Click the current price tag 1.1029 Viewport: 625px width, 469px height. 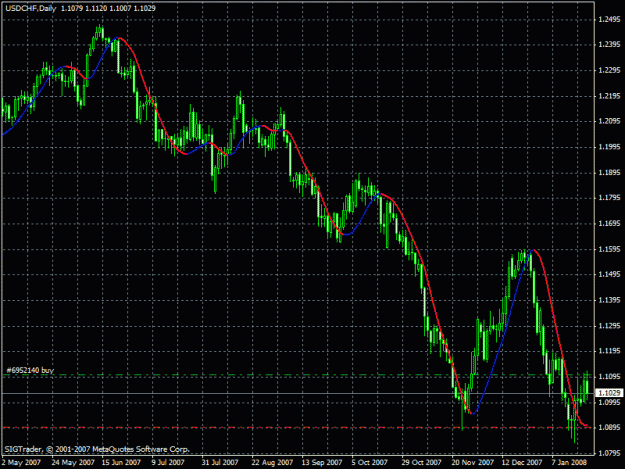609,393
